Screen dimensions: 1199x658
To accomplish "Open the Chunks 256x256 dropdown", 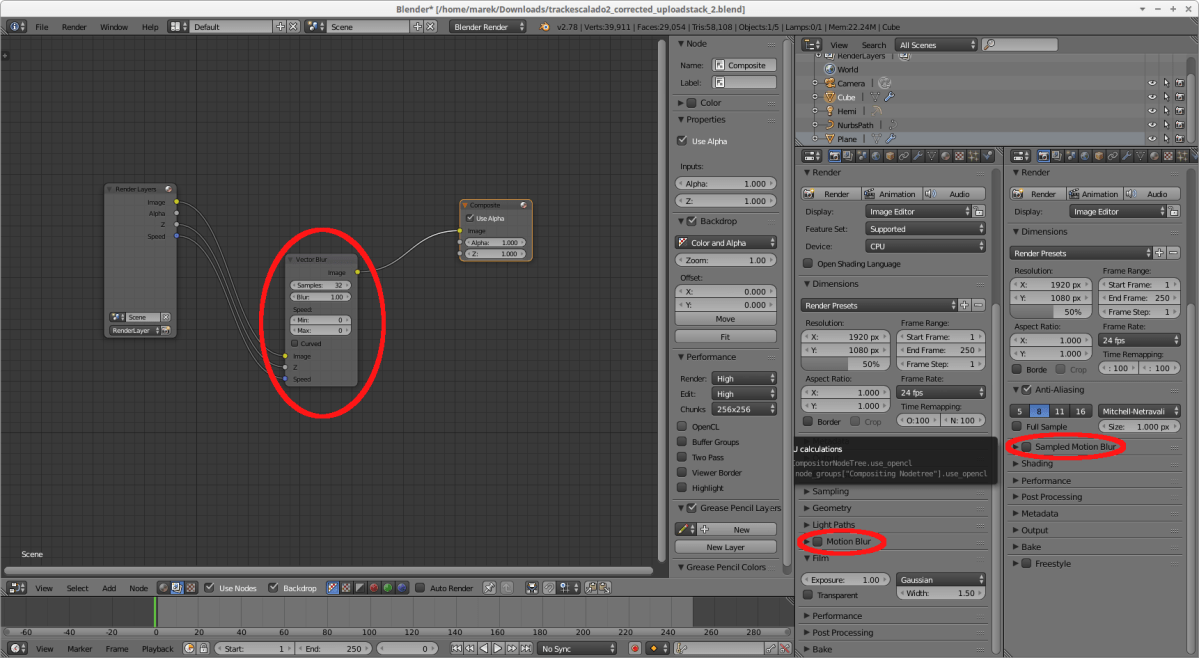I will coord(744,409).
